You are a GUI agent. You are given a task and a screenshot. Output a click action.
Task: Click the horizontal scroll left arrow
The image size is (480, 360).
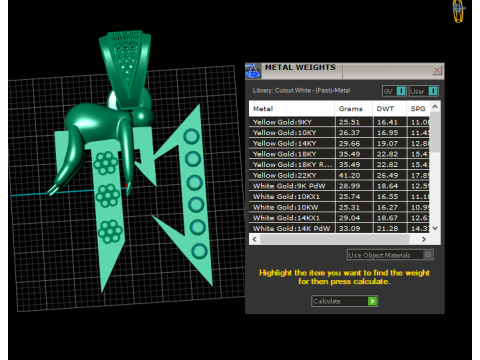click(255, 239)
